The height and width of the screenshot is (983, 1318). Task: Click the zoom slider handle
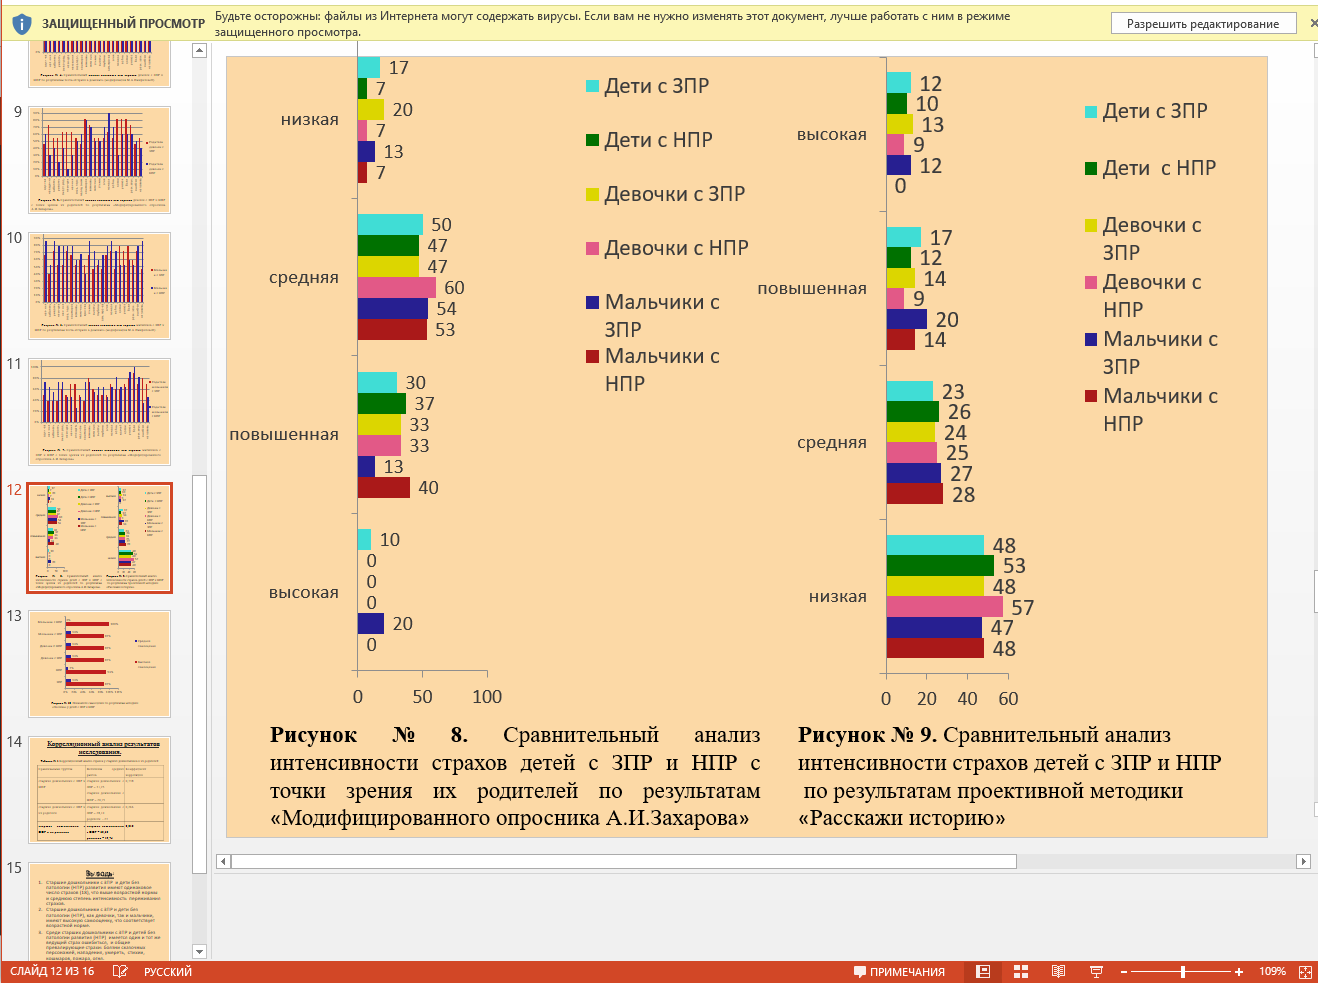pos(1183,971)
